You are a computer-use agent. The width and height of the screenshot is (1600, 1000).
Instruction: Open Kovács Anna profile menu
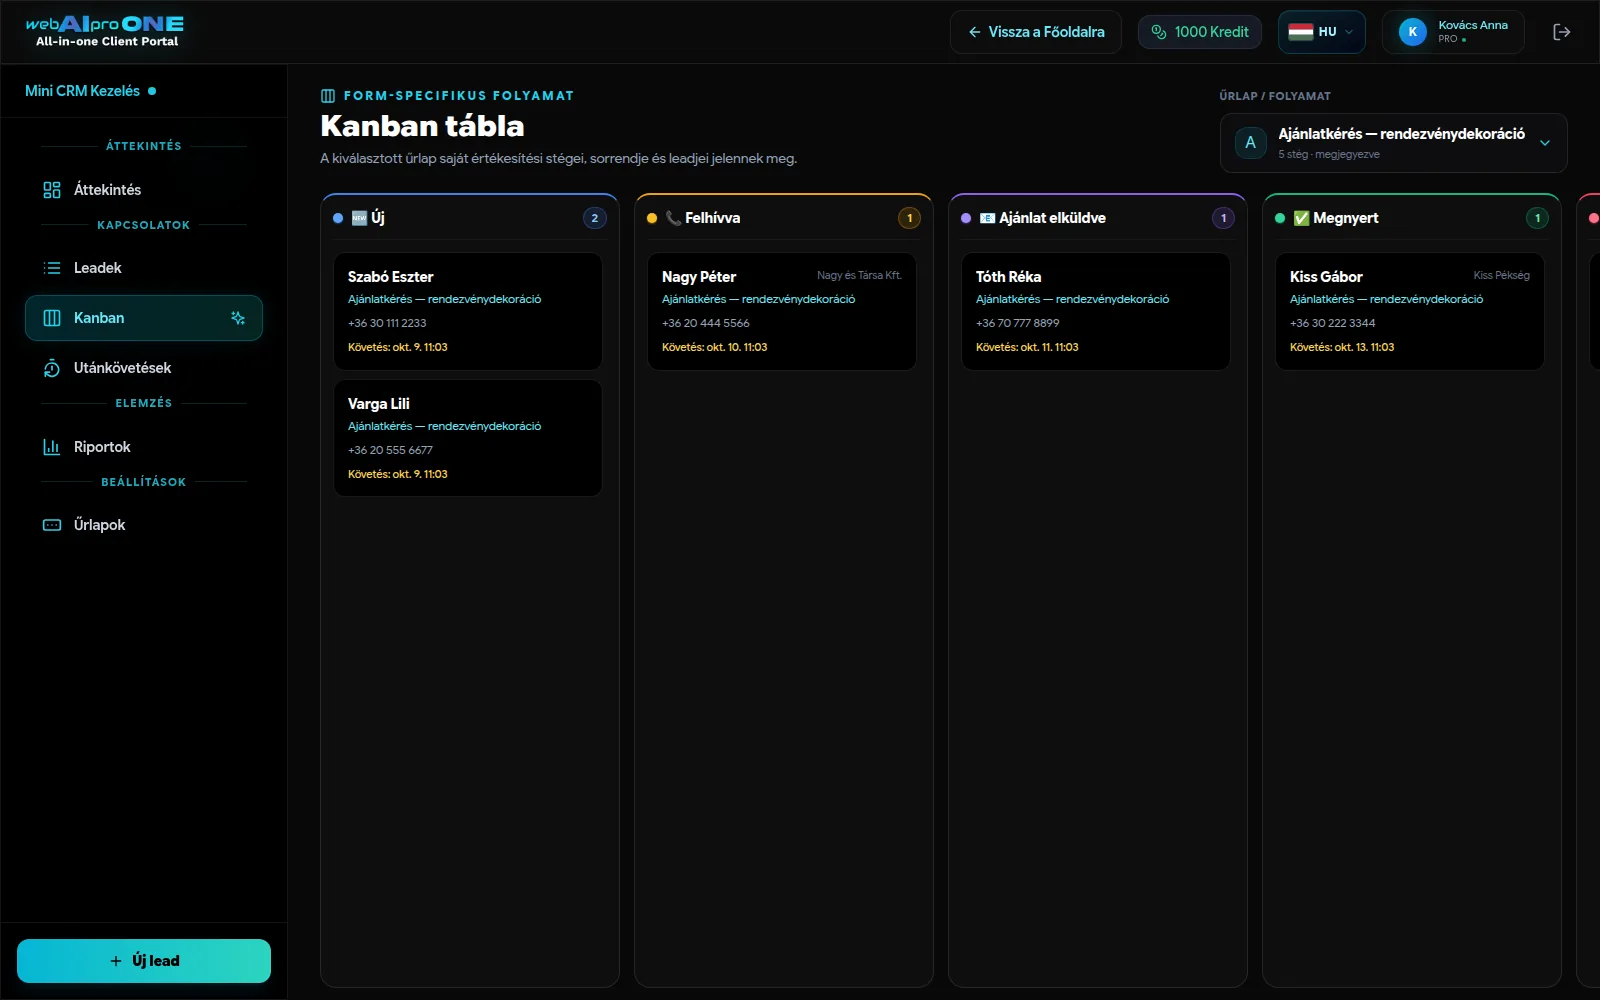[1453, 32]
